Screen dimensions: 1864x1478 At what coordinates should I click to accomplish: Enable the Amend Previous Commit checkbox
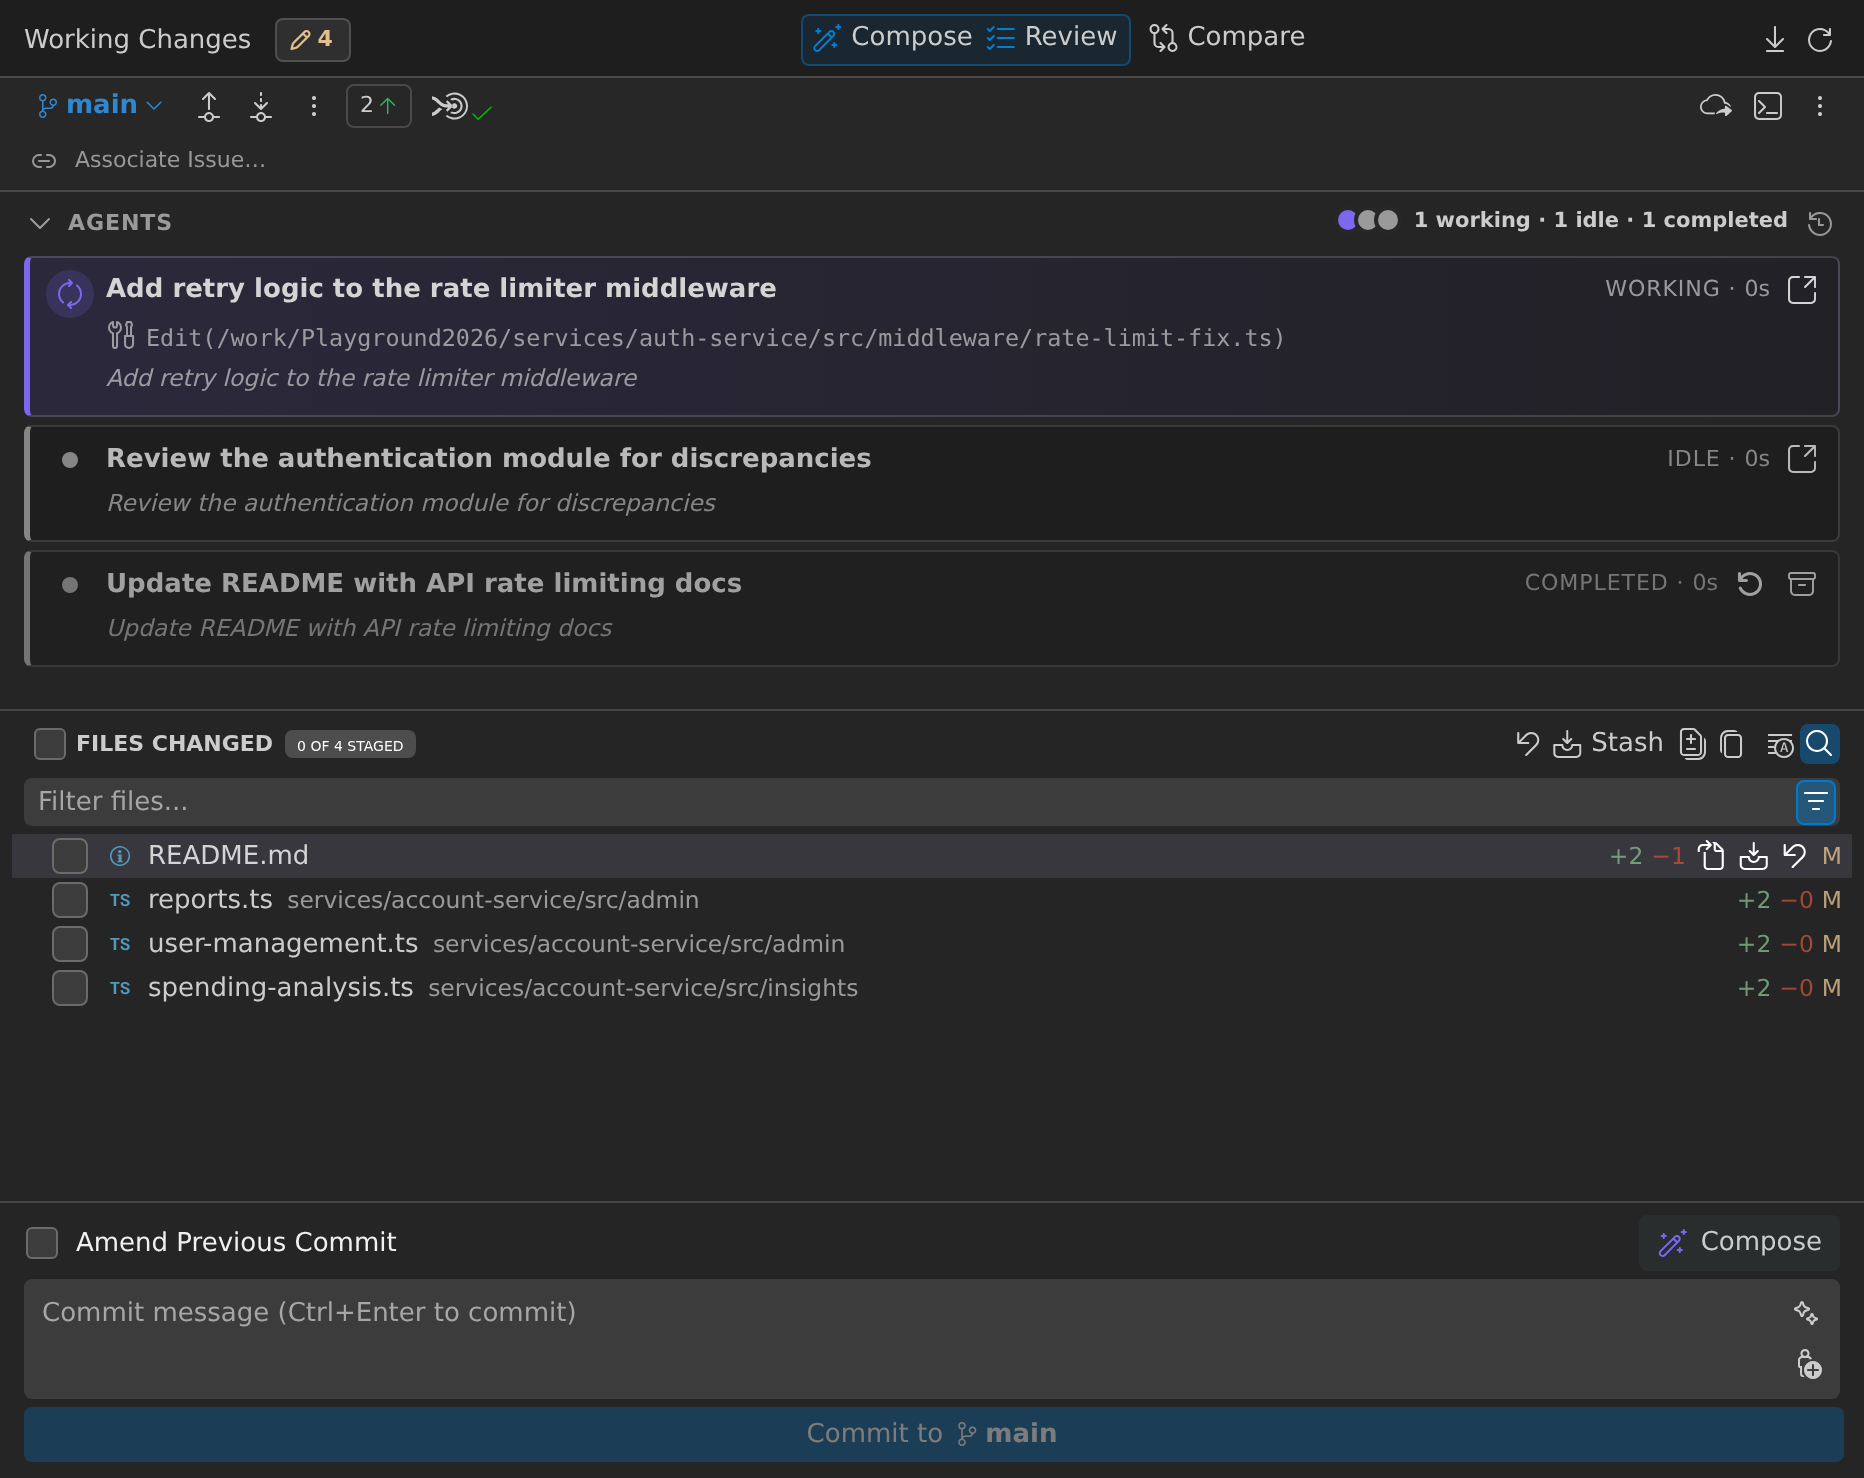coord(42,1243)
